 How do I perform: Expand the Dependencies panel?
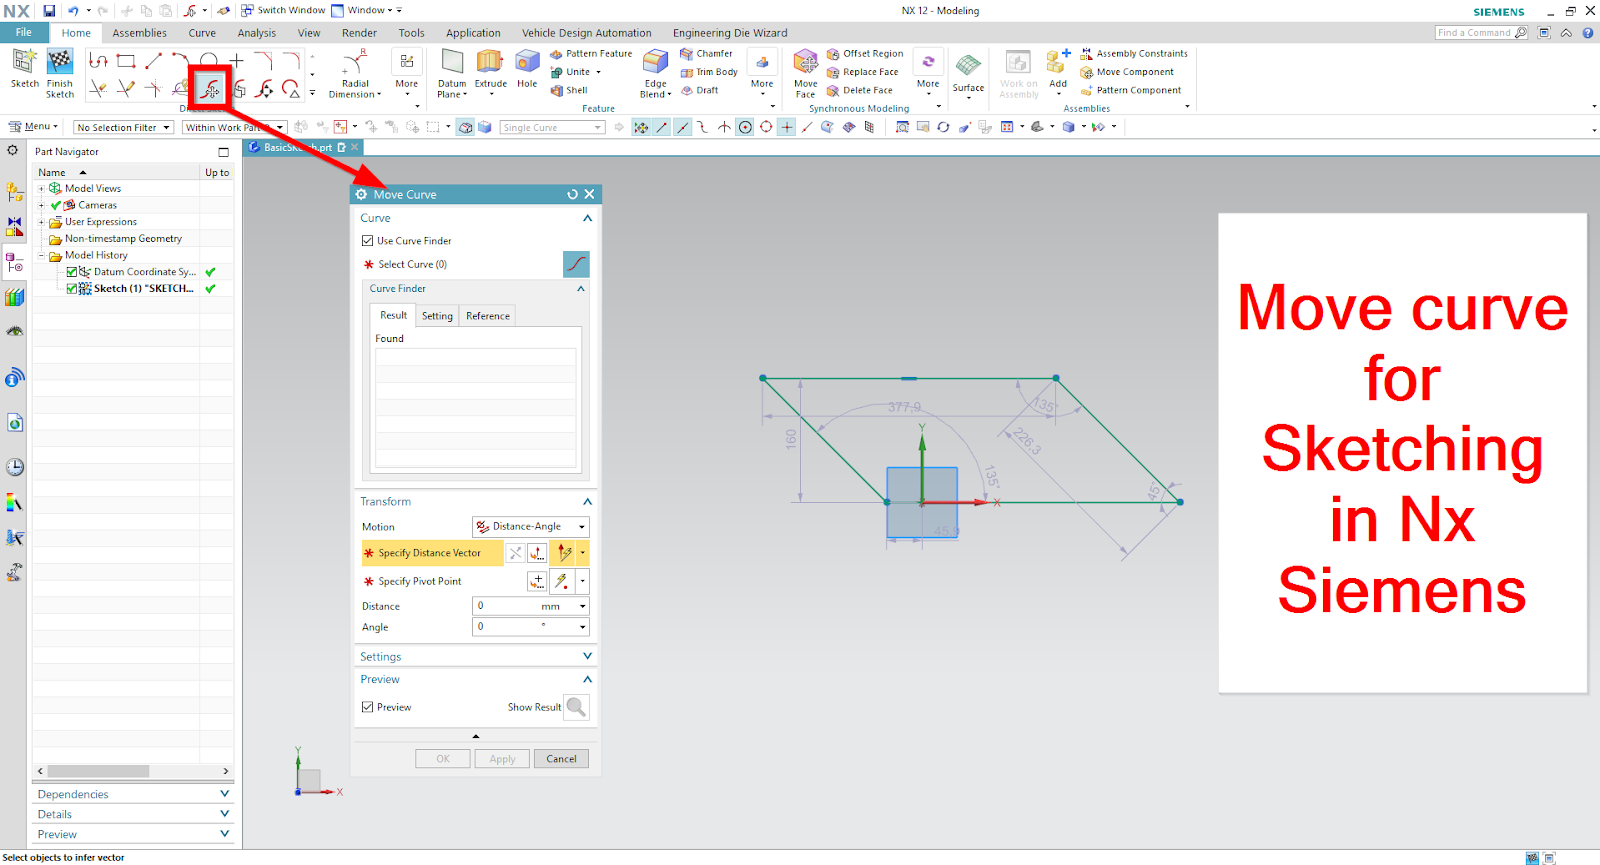tap(224, 794)
